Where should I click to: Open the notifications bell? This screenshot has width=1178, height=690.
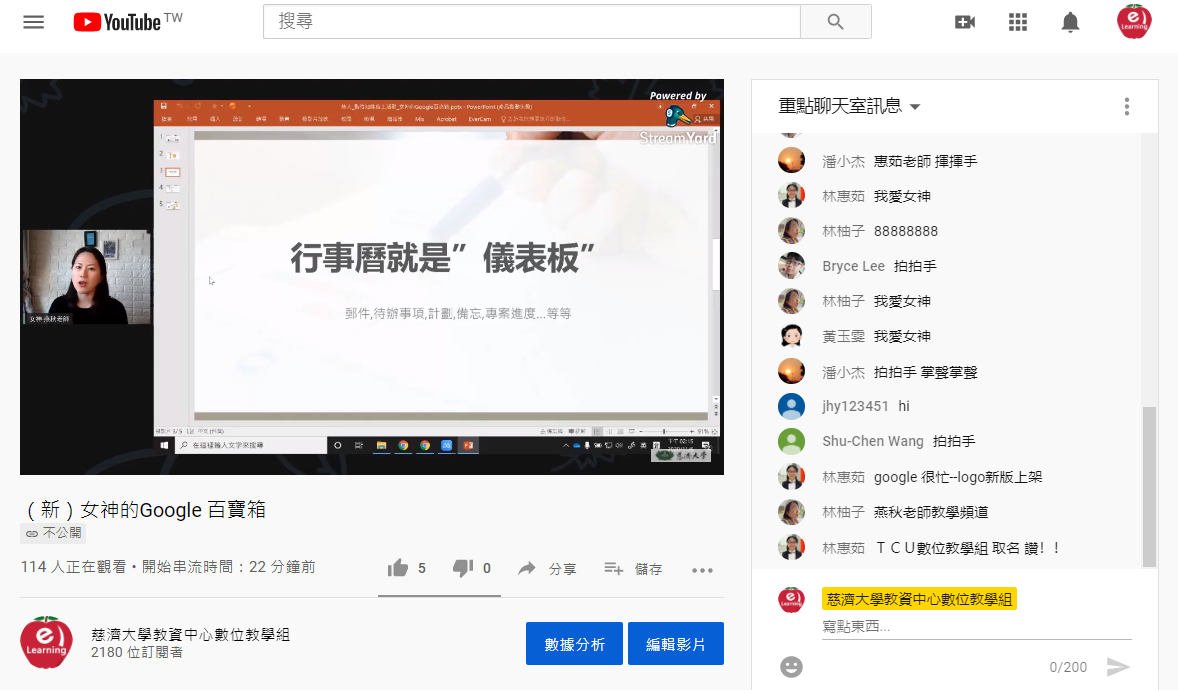[x=1071, y=22]
